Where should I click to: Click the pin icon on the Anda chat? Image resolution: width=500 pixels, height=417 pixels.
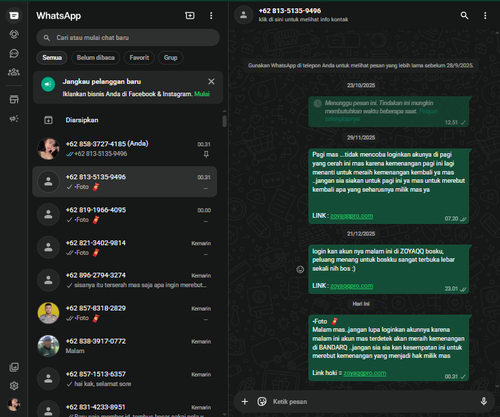click(x=206, y=154)
